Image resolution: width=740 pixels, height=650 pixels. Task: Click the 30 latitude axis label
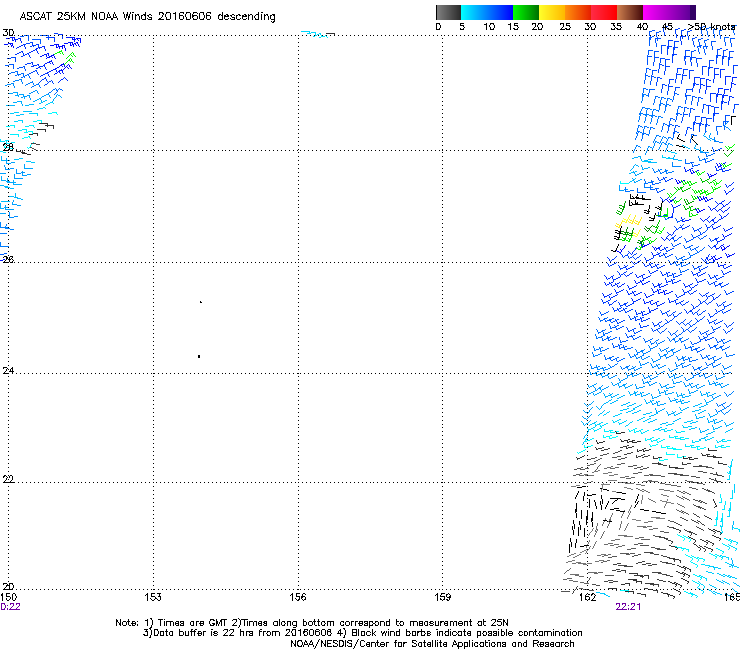tap(8, 33)
